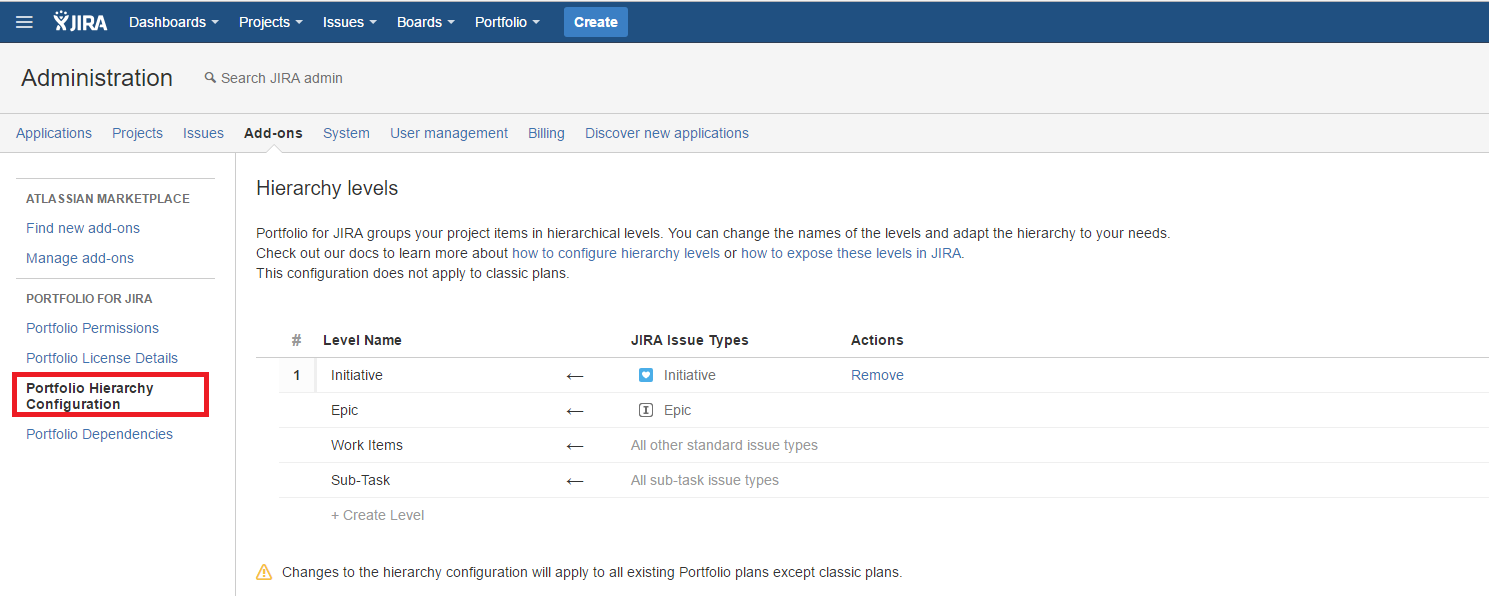Click the arrow in the Initiative row

575,376
